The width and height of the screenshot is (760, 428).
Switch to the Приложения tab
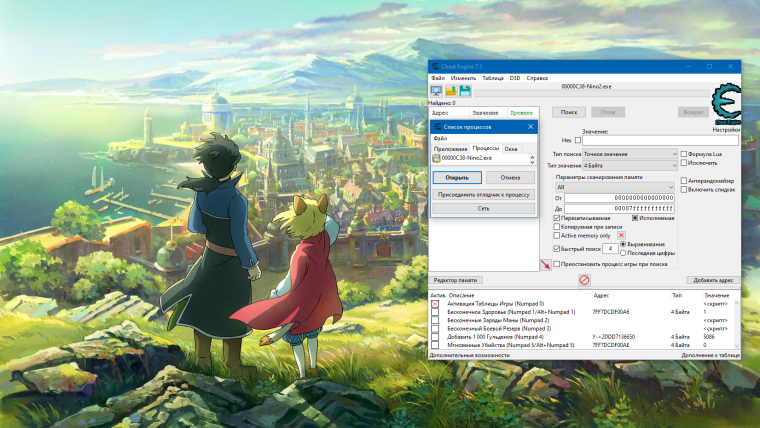click(x=450, y=149)
